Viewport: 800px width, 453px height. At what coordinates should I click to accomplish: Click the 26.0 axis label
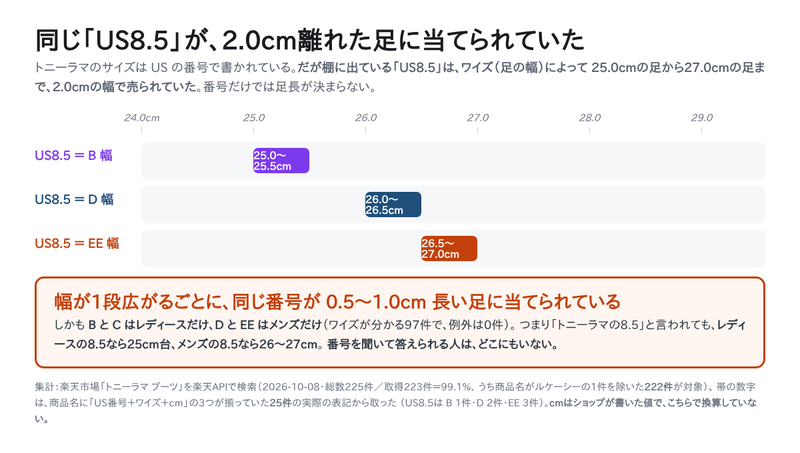point(366,118)
